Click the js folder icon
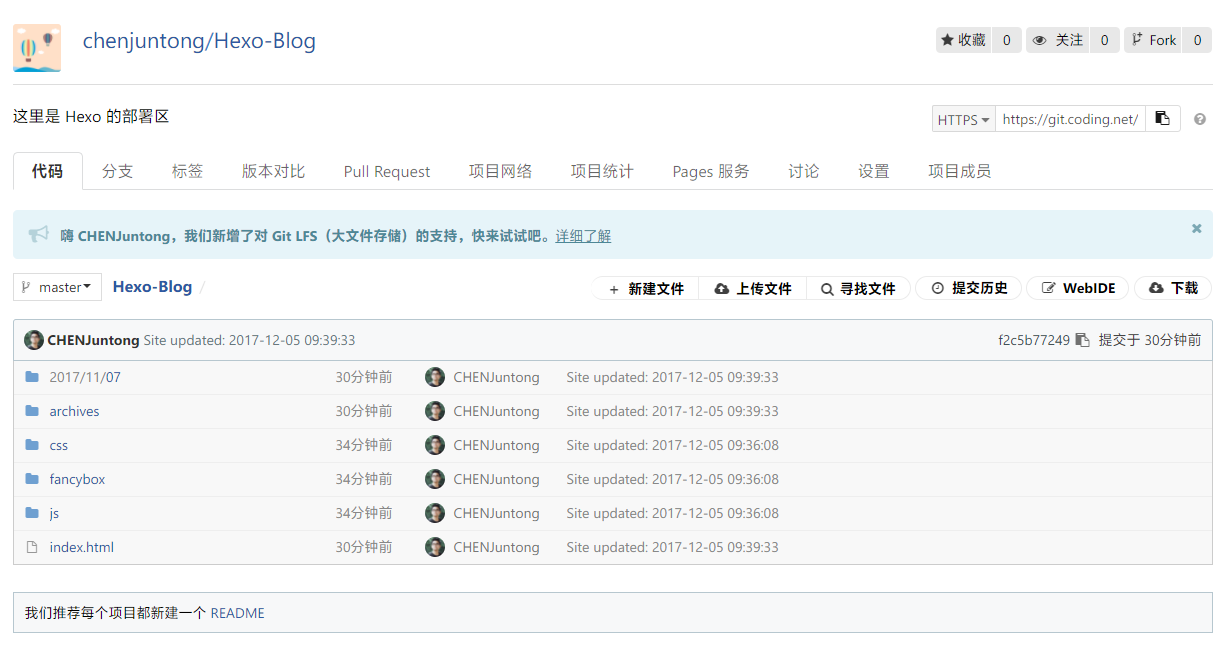Screen dimensions: 1219x656 32,513
